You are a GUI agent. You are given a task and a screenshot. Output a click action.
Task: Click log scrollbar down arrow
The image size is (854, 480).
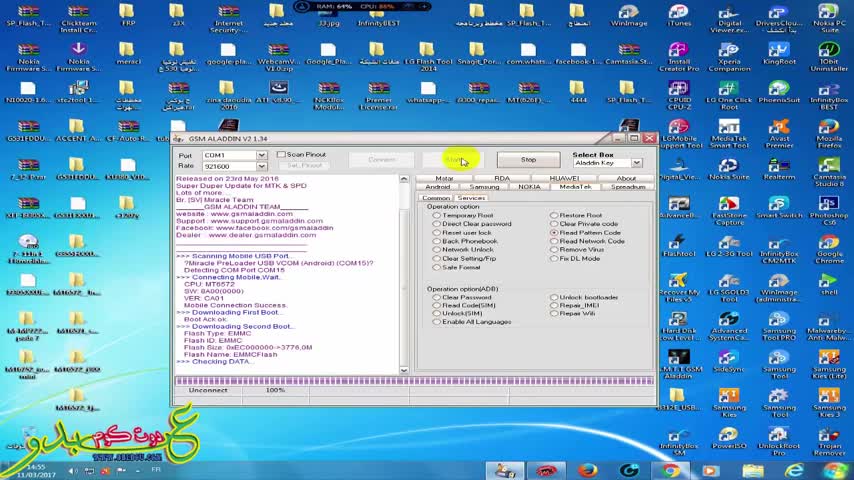click(404, 370)
